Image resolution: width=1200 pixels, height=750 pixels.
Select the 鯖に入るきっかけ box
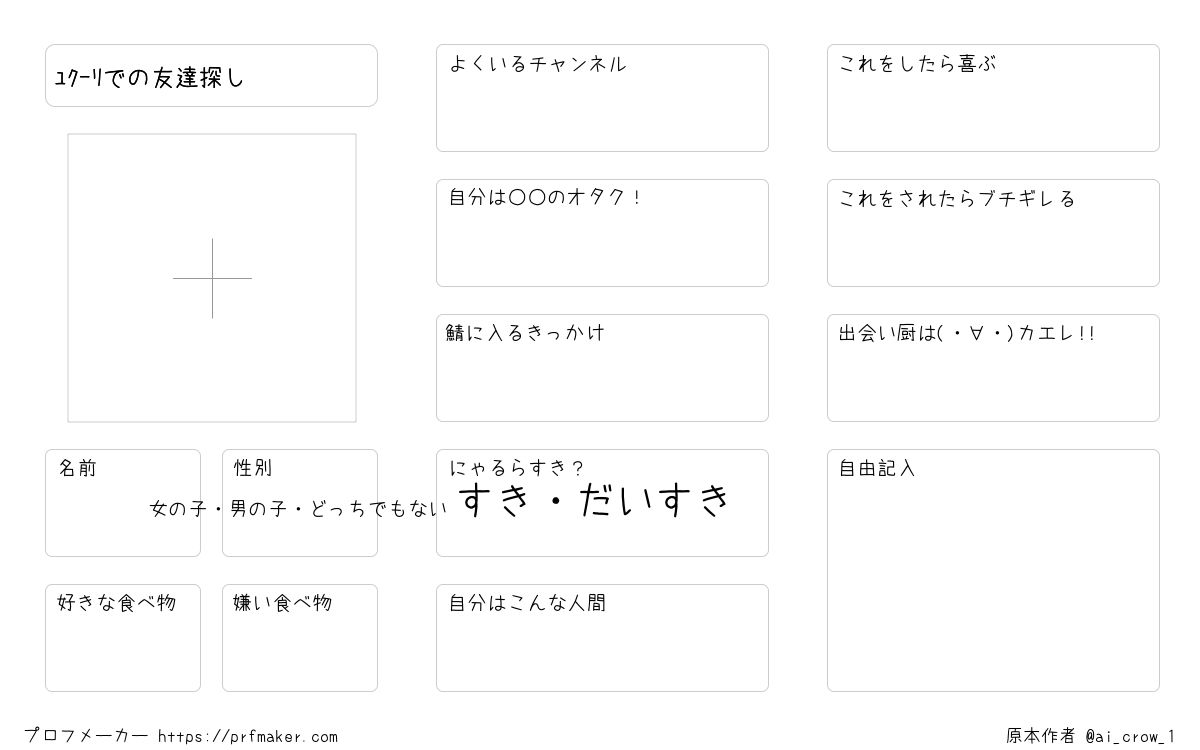[602, 368]
